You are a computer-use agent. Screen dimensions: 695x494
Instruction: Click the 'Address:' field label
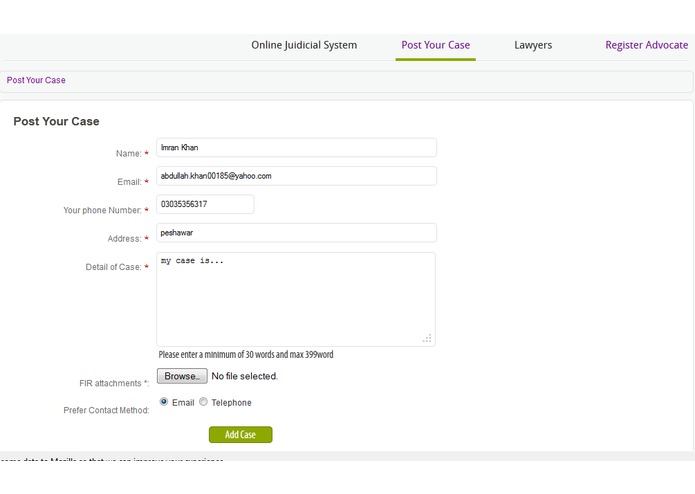pyautogui.click(x=125, y=239)
